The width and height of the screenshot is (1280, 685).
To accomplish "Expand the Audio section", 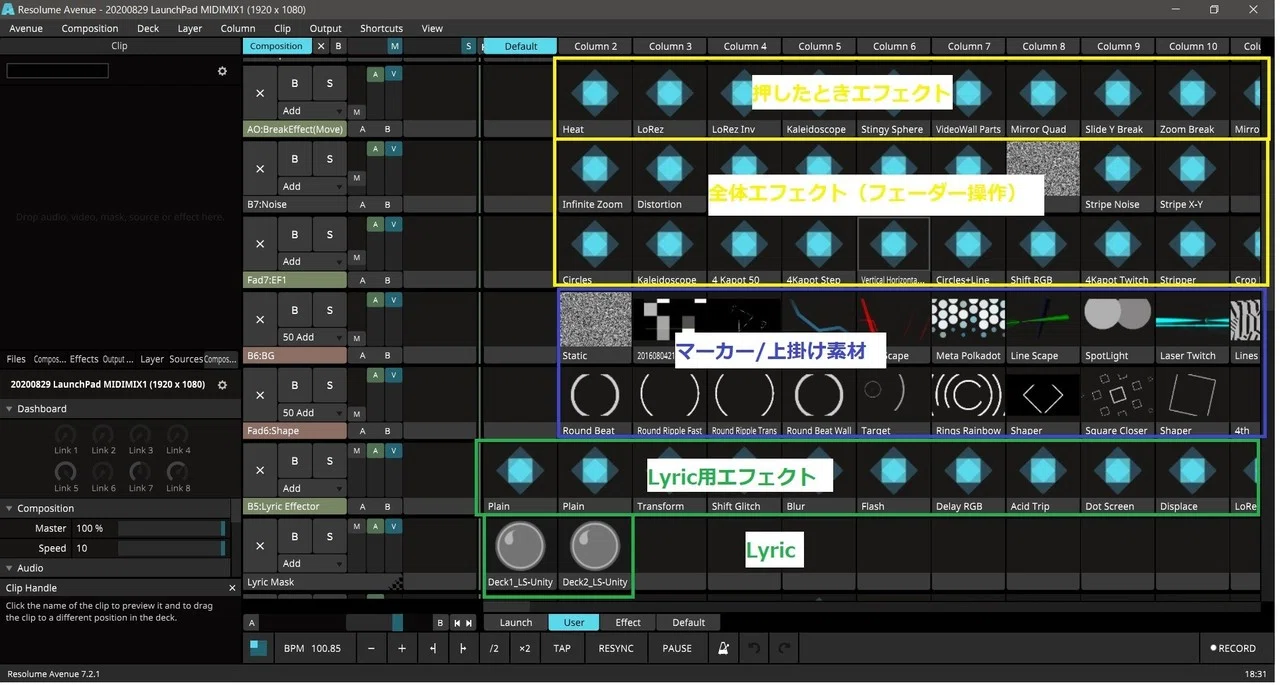I will click(9, 568).
